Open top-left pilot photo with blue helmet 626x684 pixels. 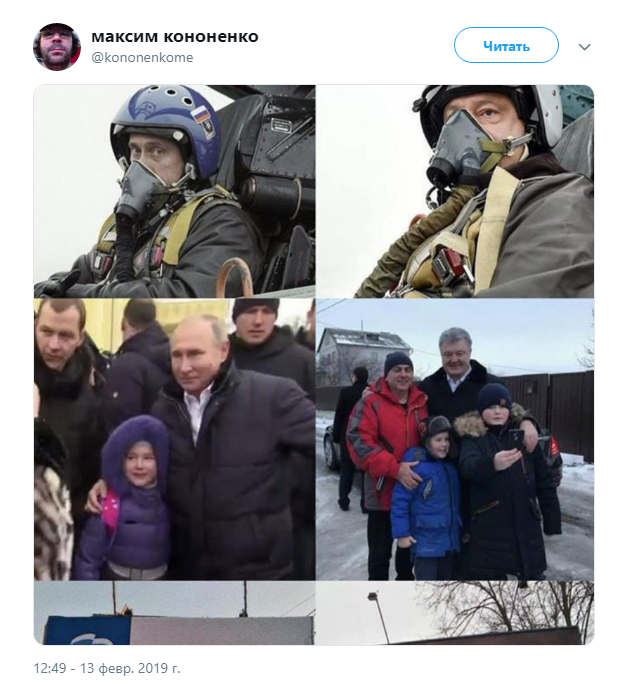point(174,192)
